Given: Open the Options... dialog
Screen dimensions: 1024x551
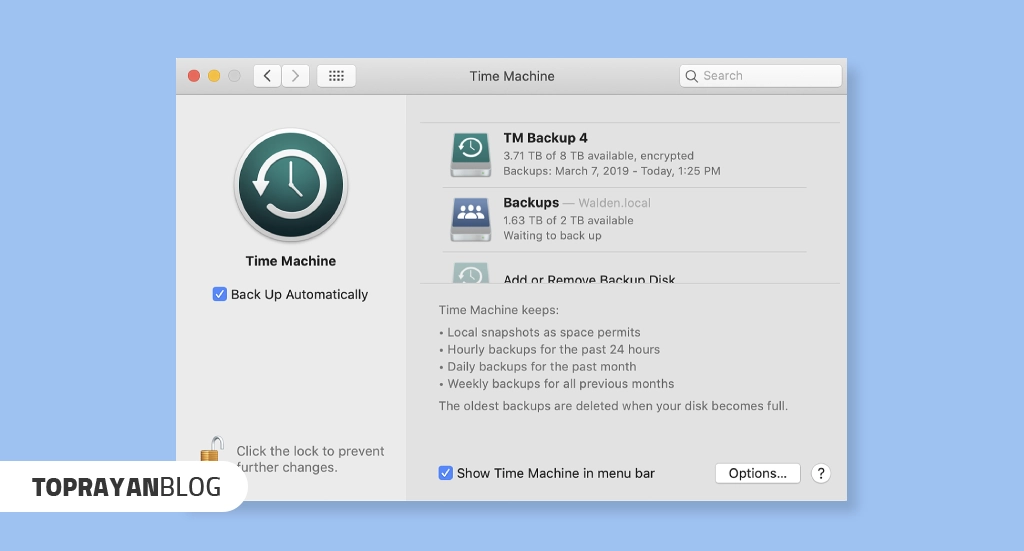Looking at the screenshot, I should 758,473.
